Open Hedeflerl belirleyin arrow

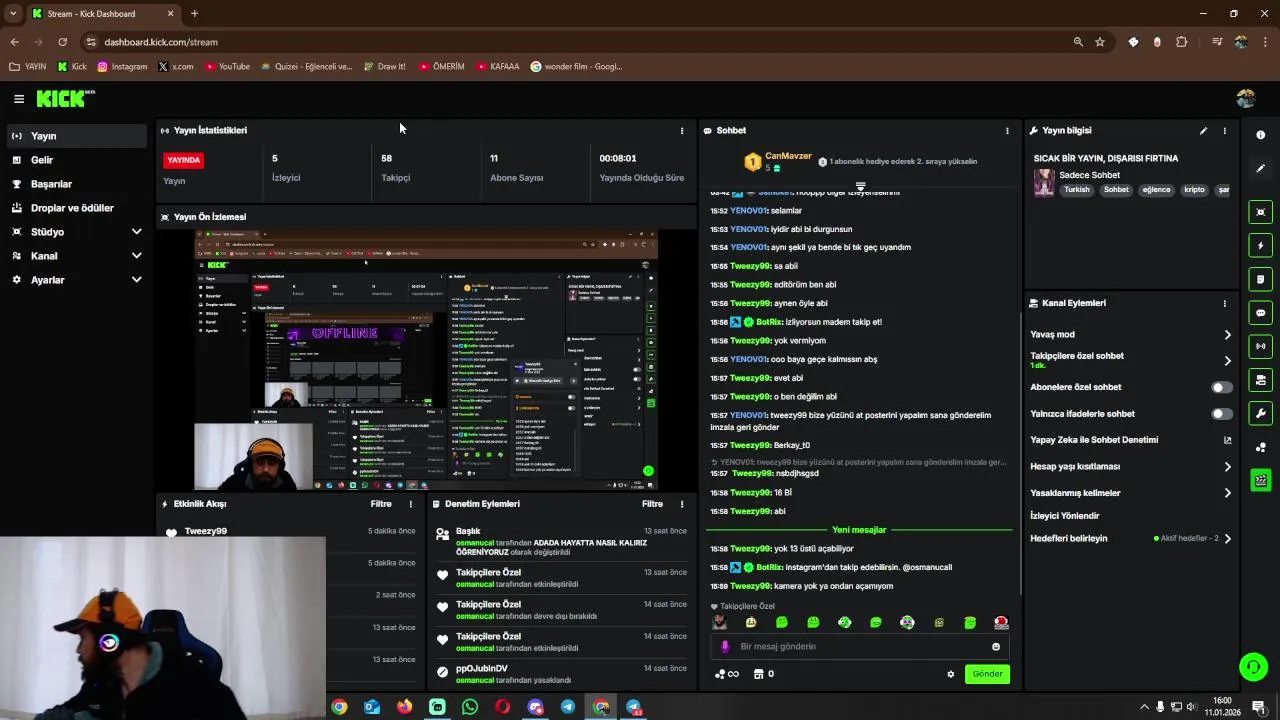point(1227,539)
